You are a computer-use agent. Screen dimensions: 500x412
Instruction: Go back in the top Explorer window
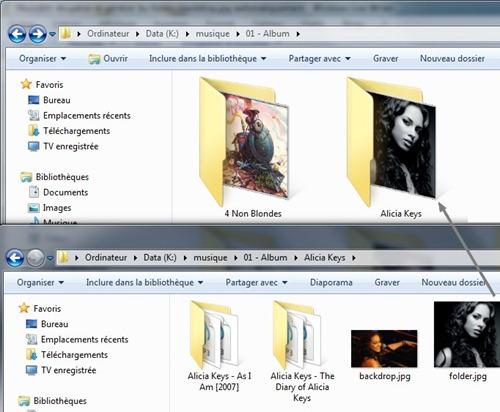(x=17, y=34)
